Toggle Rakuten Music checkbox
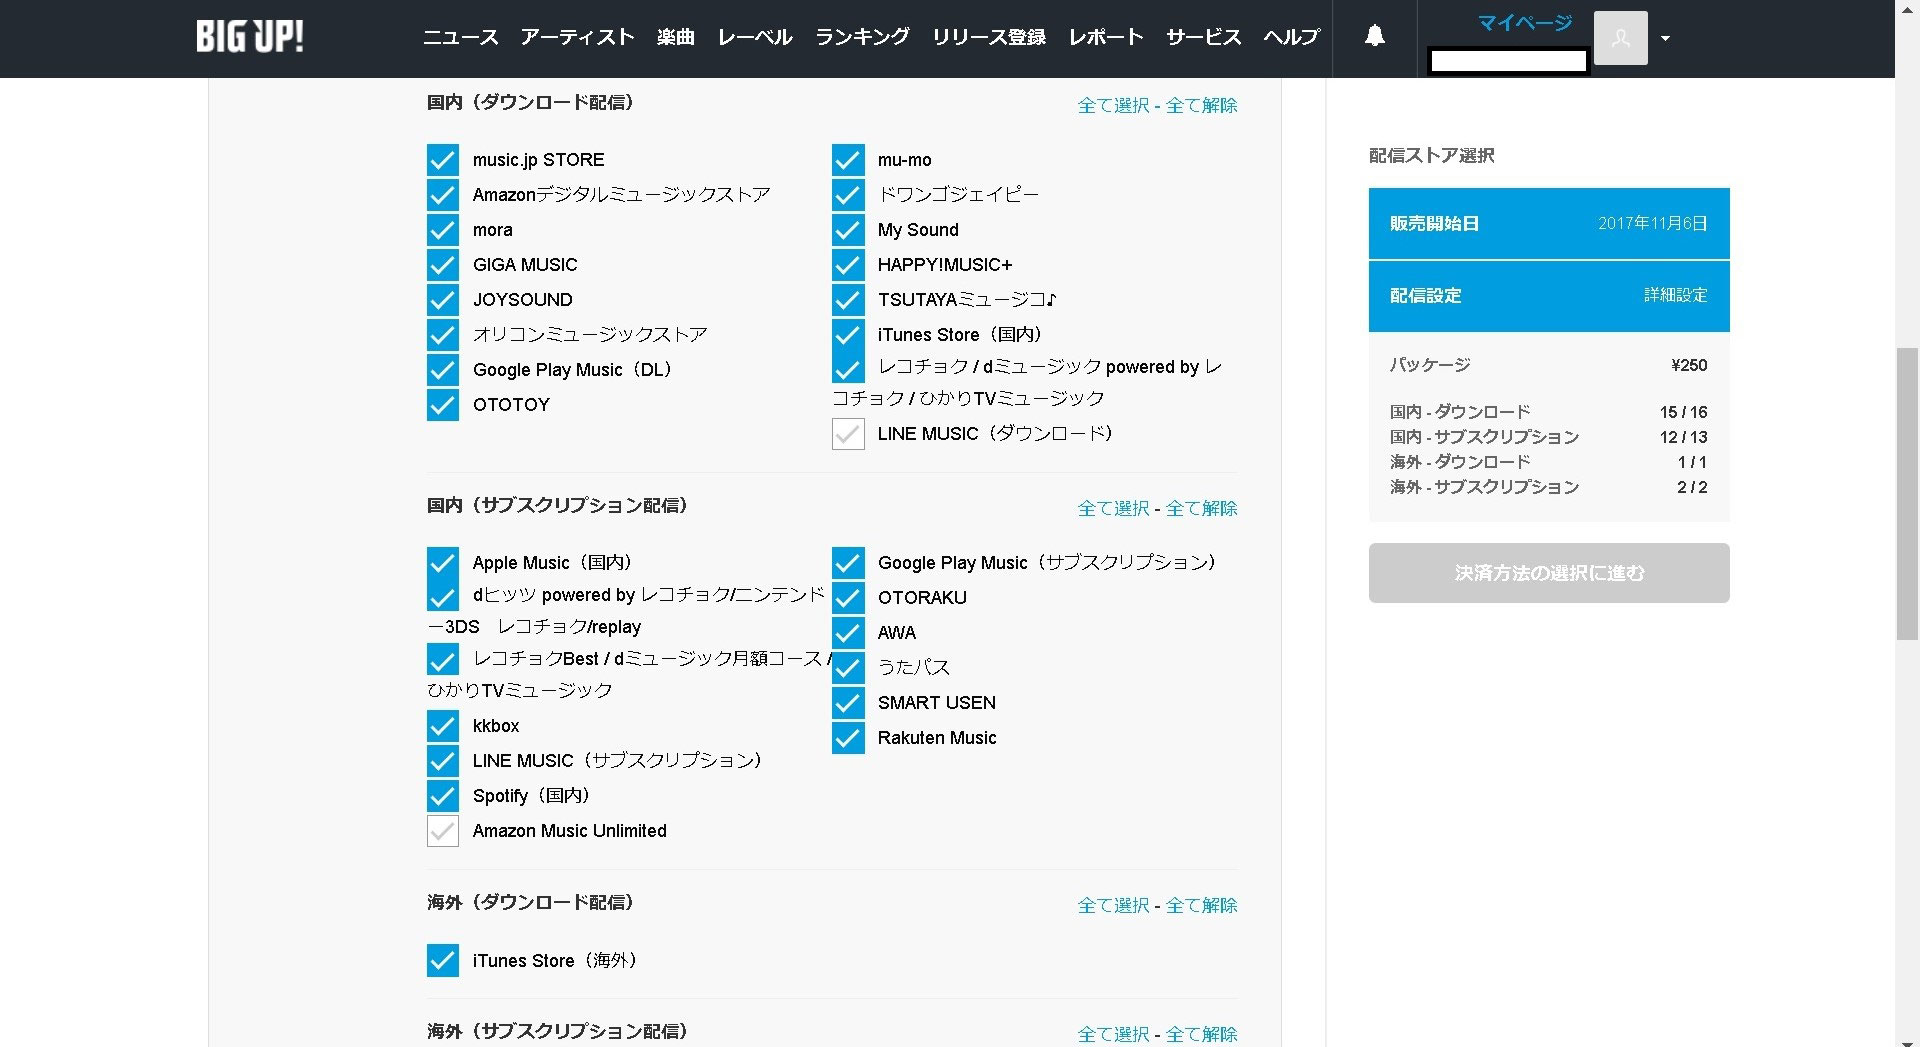This screenshot has width=1920, height=1047. tap(848, 738)
